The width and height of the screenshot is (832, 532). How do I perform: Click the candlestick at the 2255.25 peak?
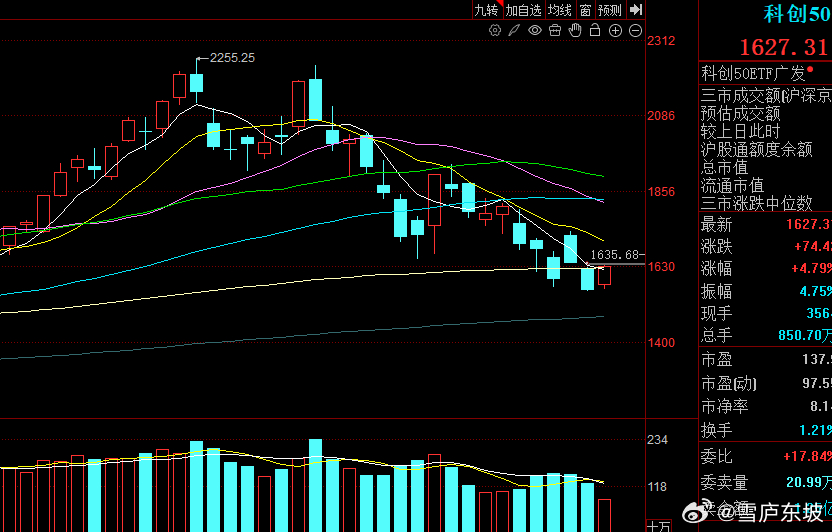pyautogui.click(x=196, y=82)
